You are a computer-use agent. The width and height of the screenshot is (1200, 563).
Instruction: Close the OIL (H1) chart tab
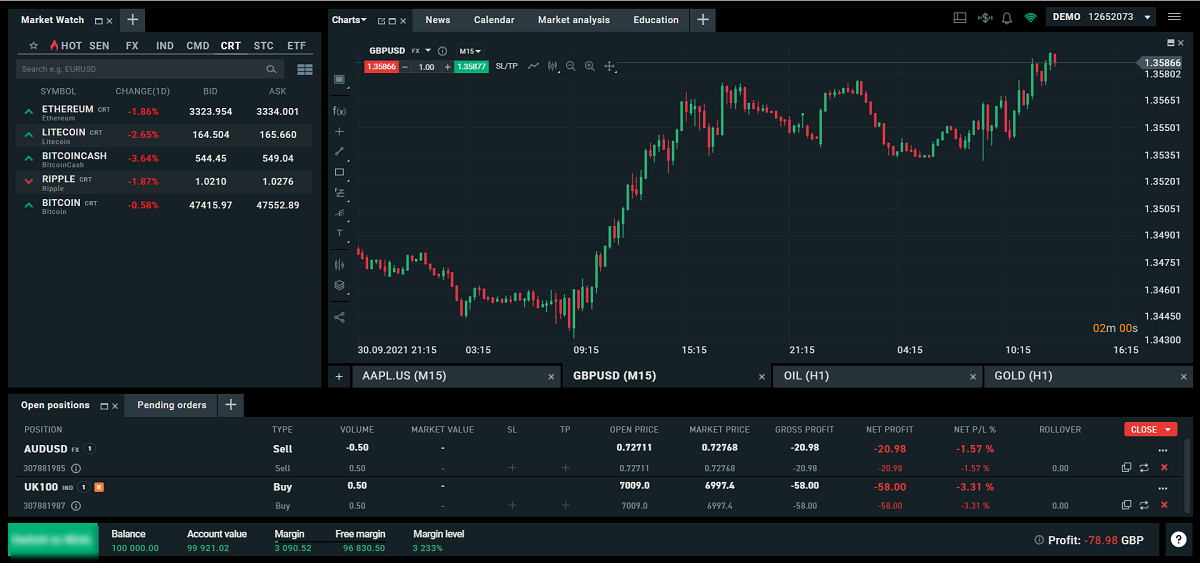pos(974,377)
